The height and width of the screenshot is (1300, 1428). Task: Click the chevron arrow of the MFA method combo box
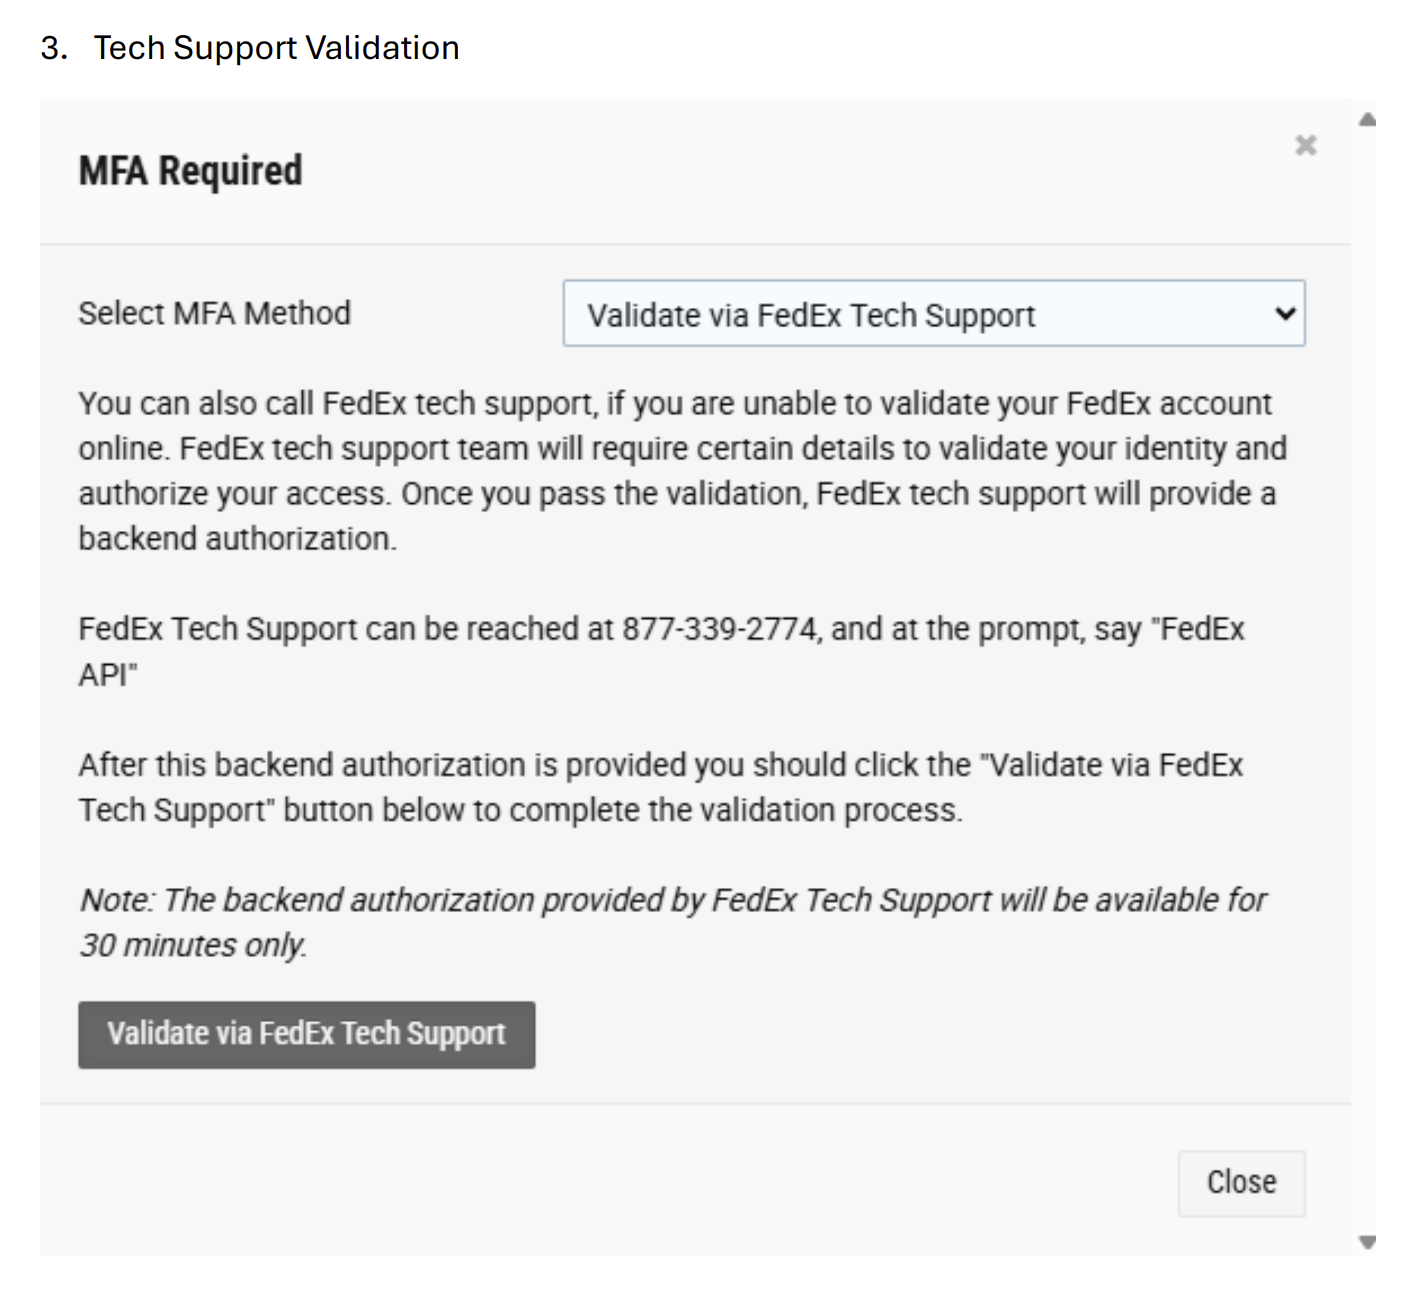click(x=1285, y=314)
